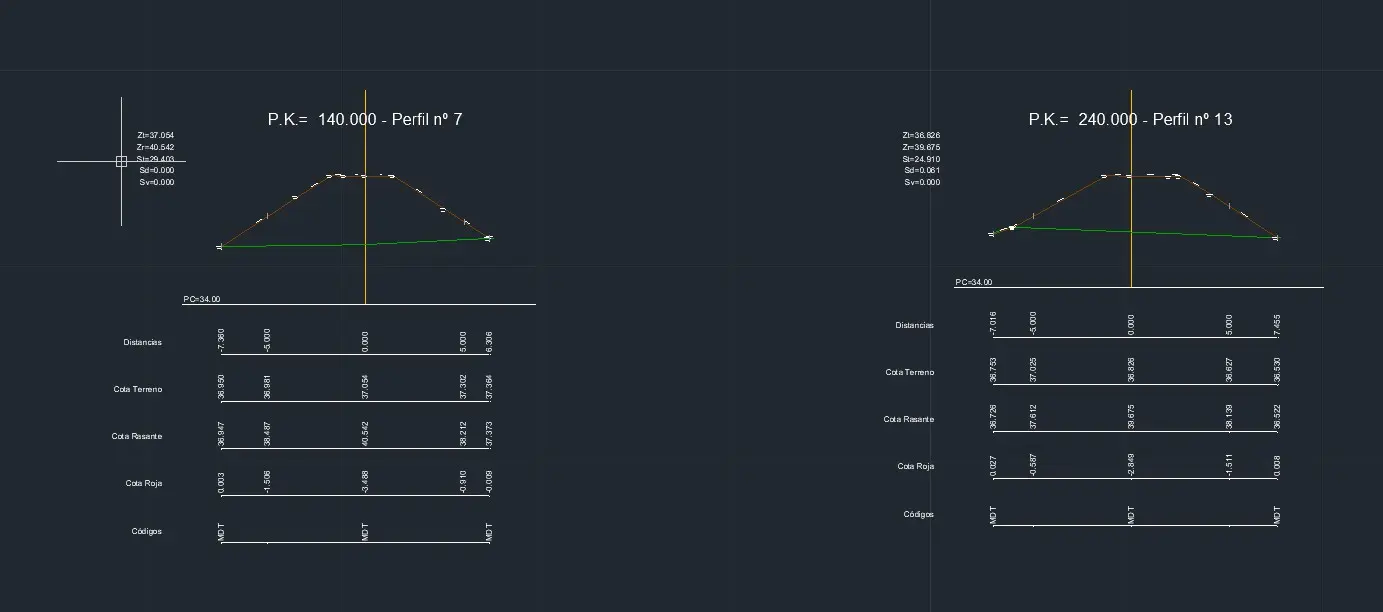Select the 39.675 rasante value in profile 13
1383x612 pixels.
coord(1131,419)
